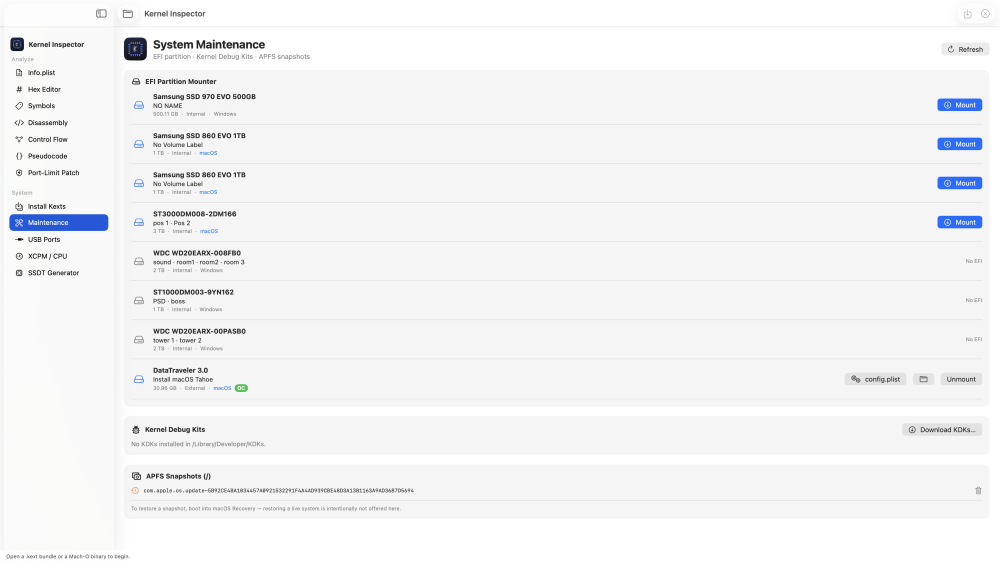
Task: Click the DataTraveler 3.0 drive icon
Action: click(x=138, y=379)
